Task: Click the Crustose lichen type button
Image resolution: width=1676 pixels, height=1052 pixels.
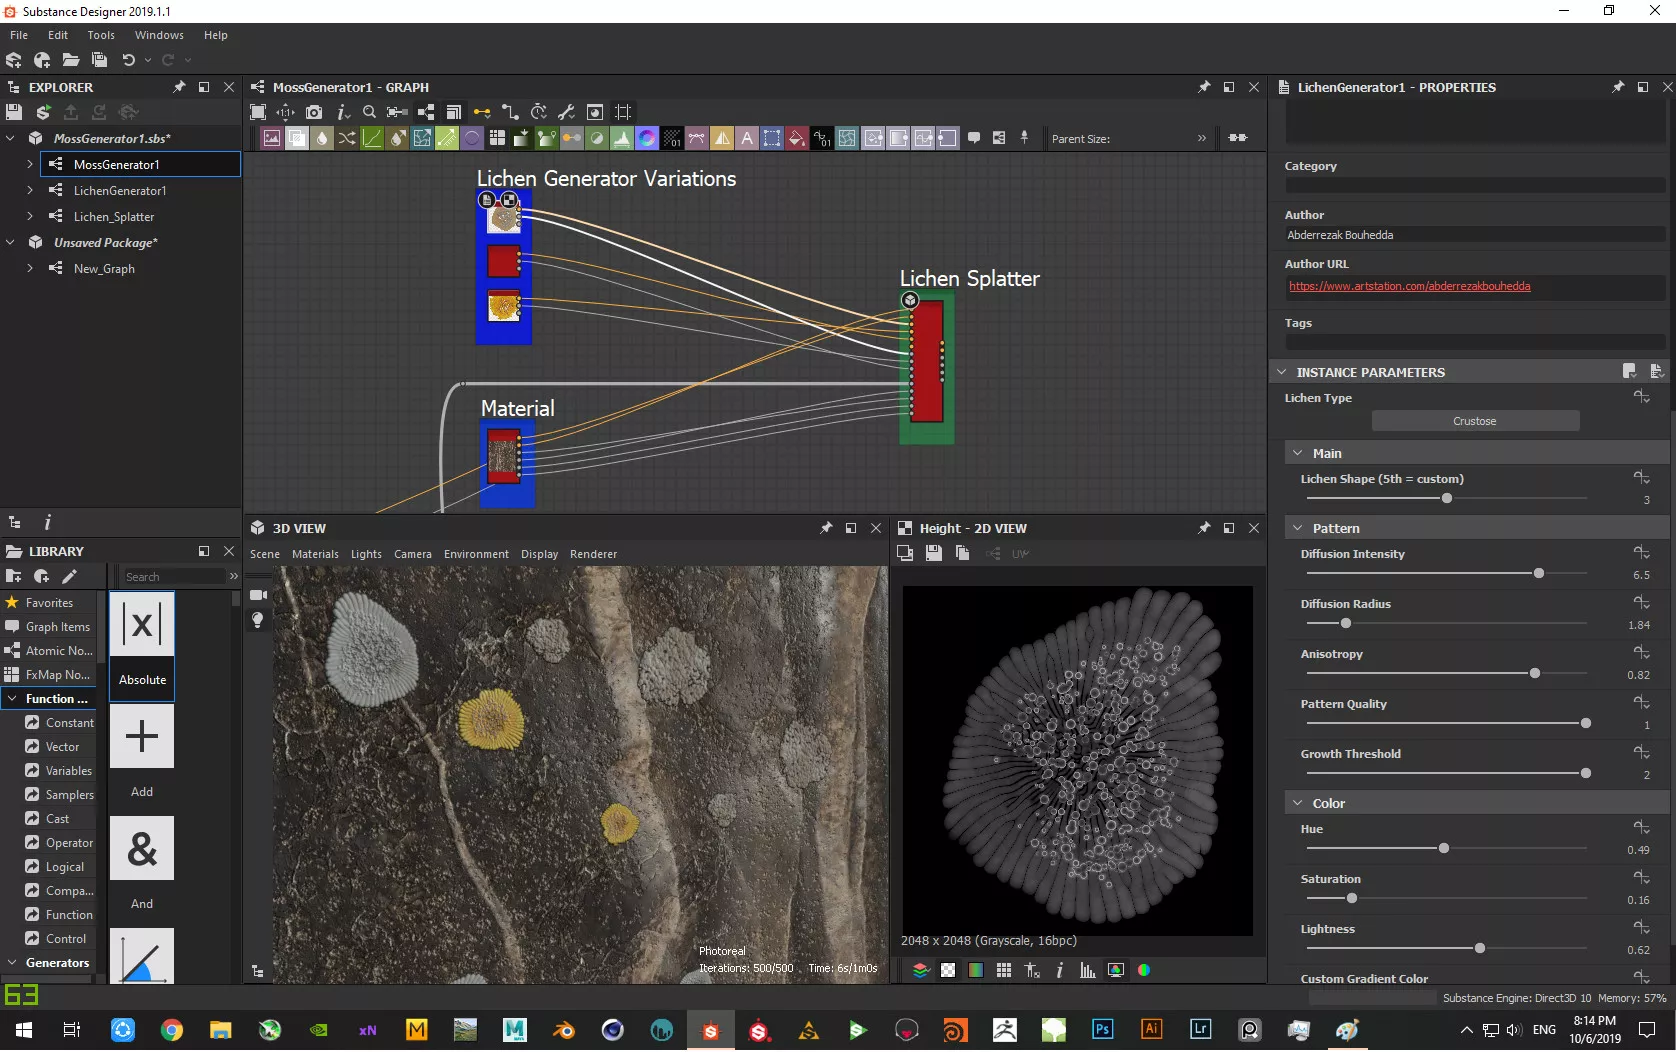Action: click(x=1475, y=421)
